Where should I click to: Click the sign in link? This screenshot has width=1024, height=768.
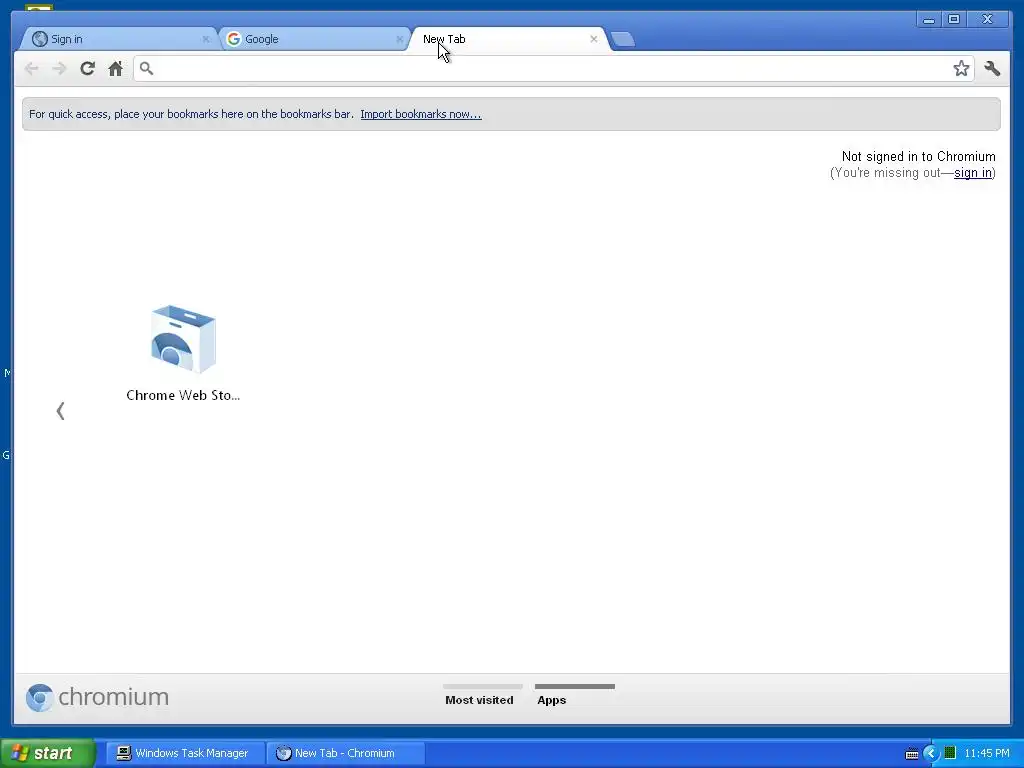972,173
